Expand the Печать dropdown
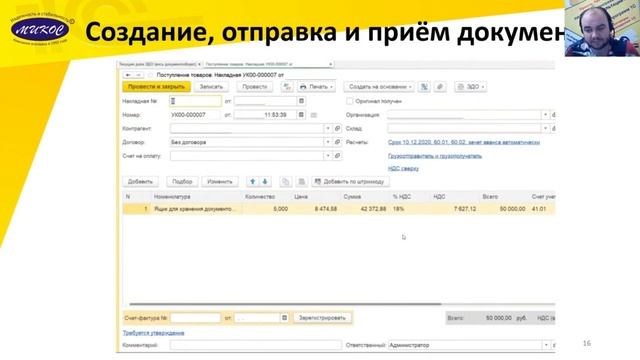Image resolution: width=640 pixels, height=360 pixels. tap(331, 87)
